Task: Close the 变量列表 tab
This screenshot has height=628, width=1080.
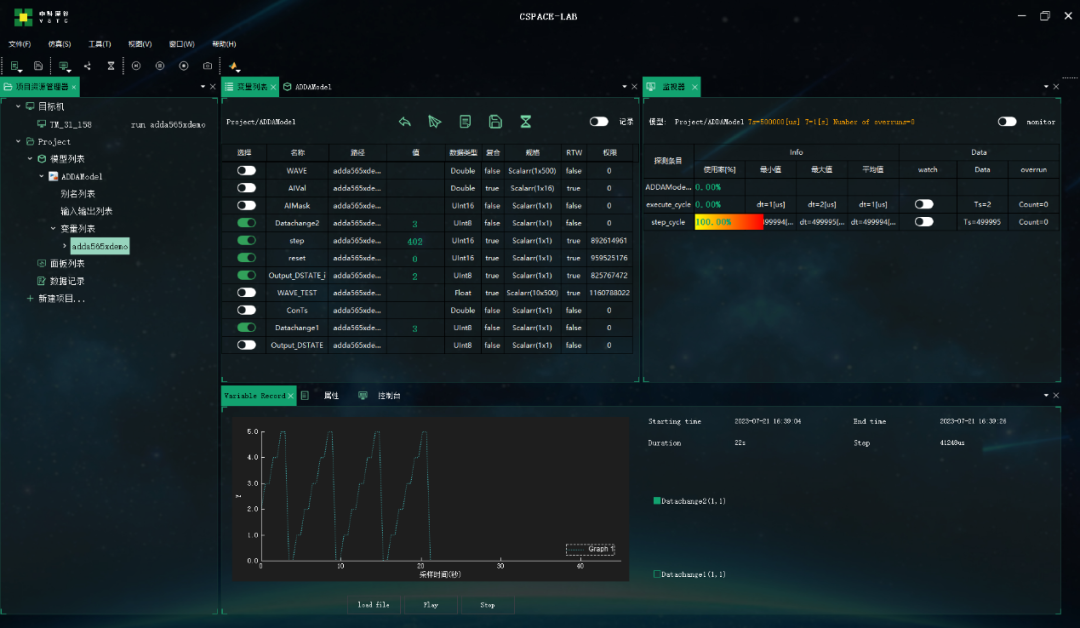Action: point(273,87)
